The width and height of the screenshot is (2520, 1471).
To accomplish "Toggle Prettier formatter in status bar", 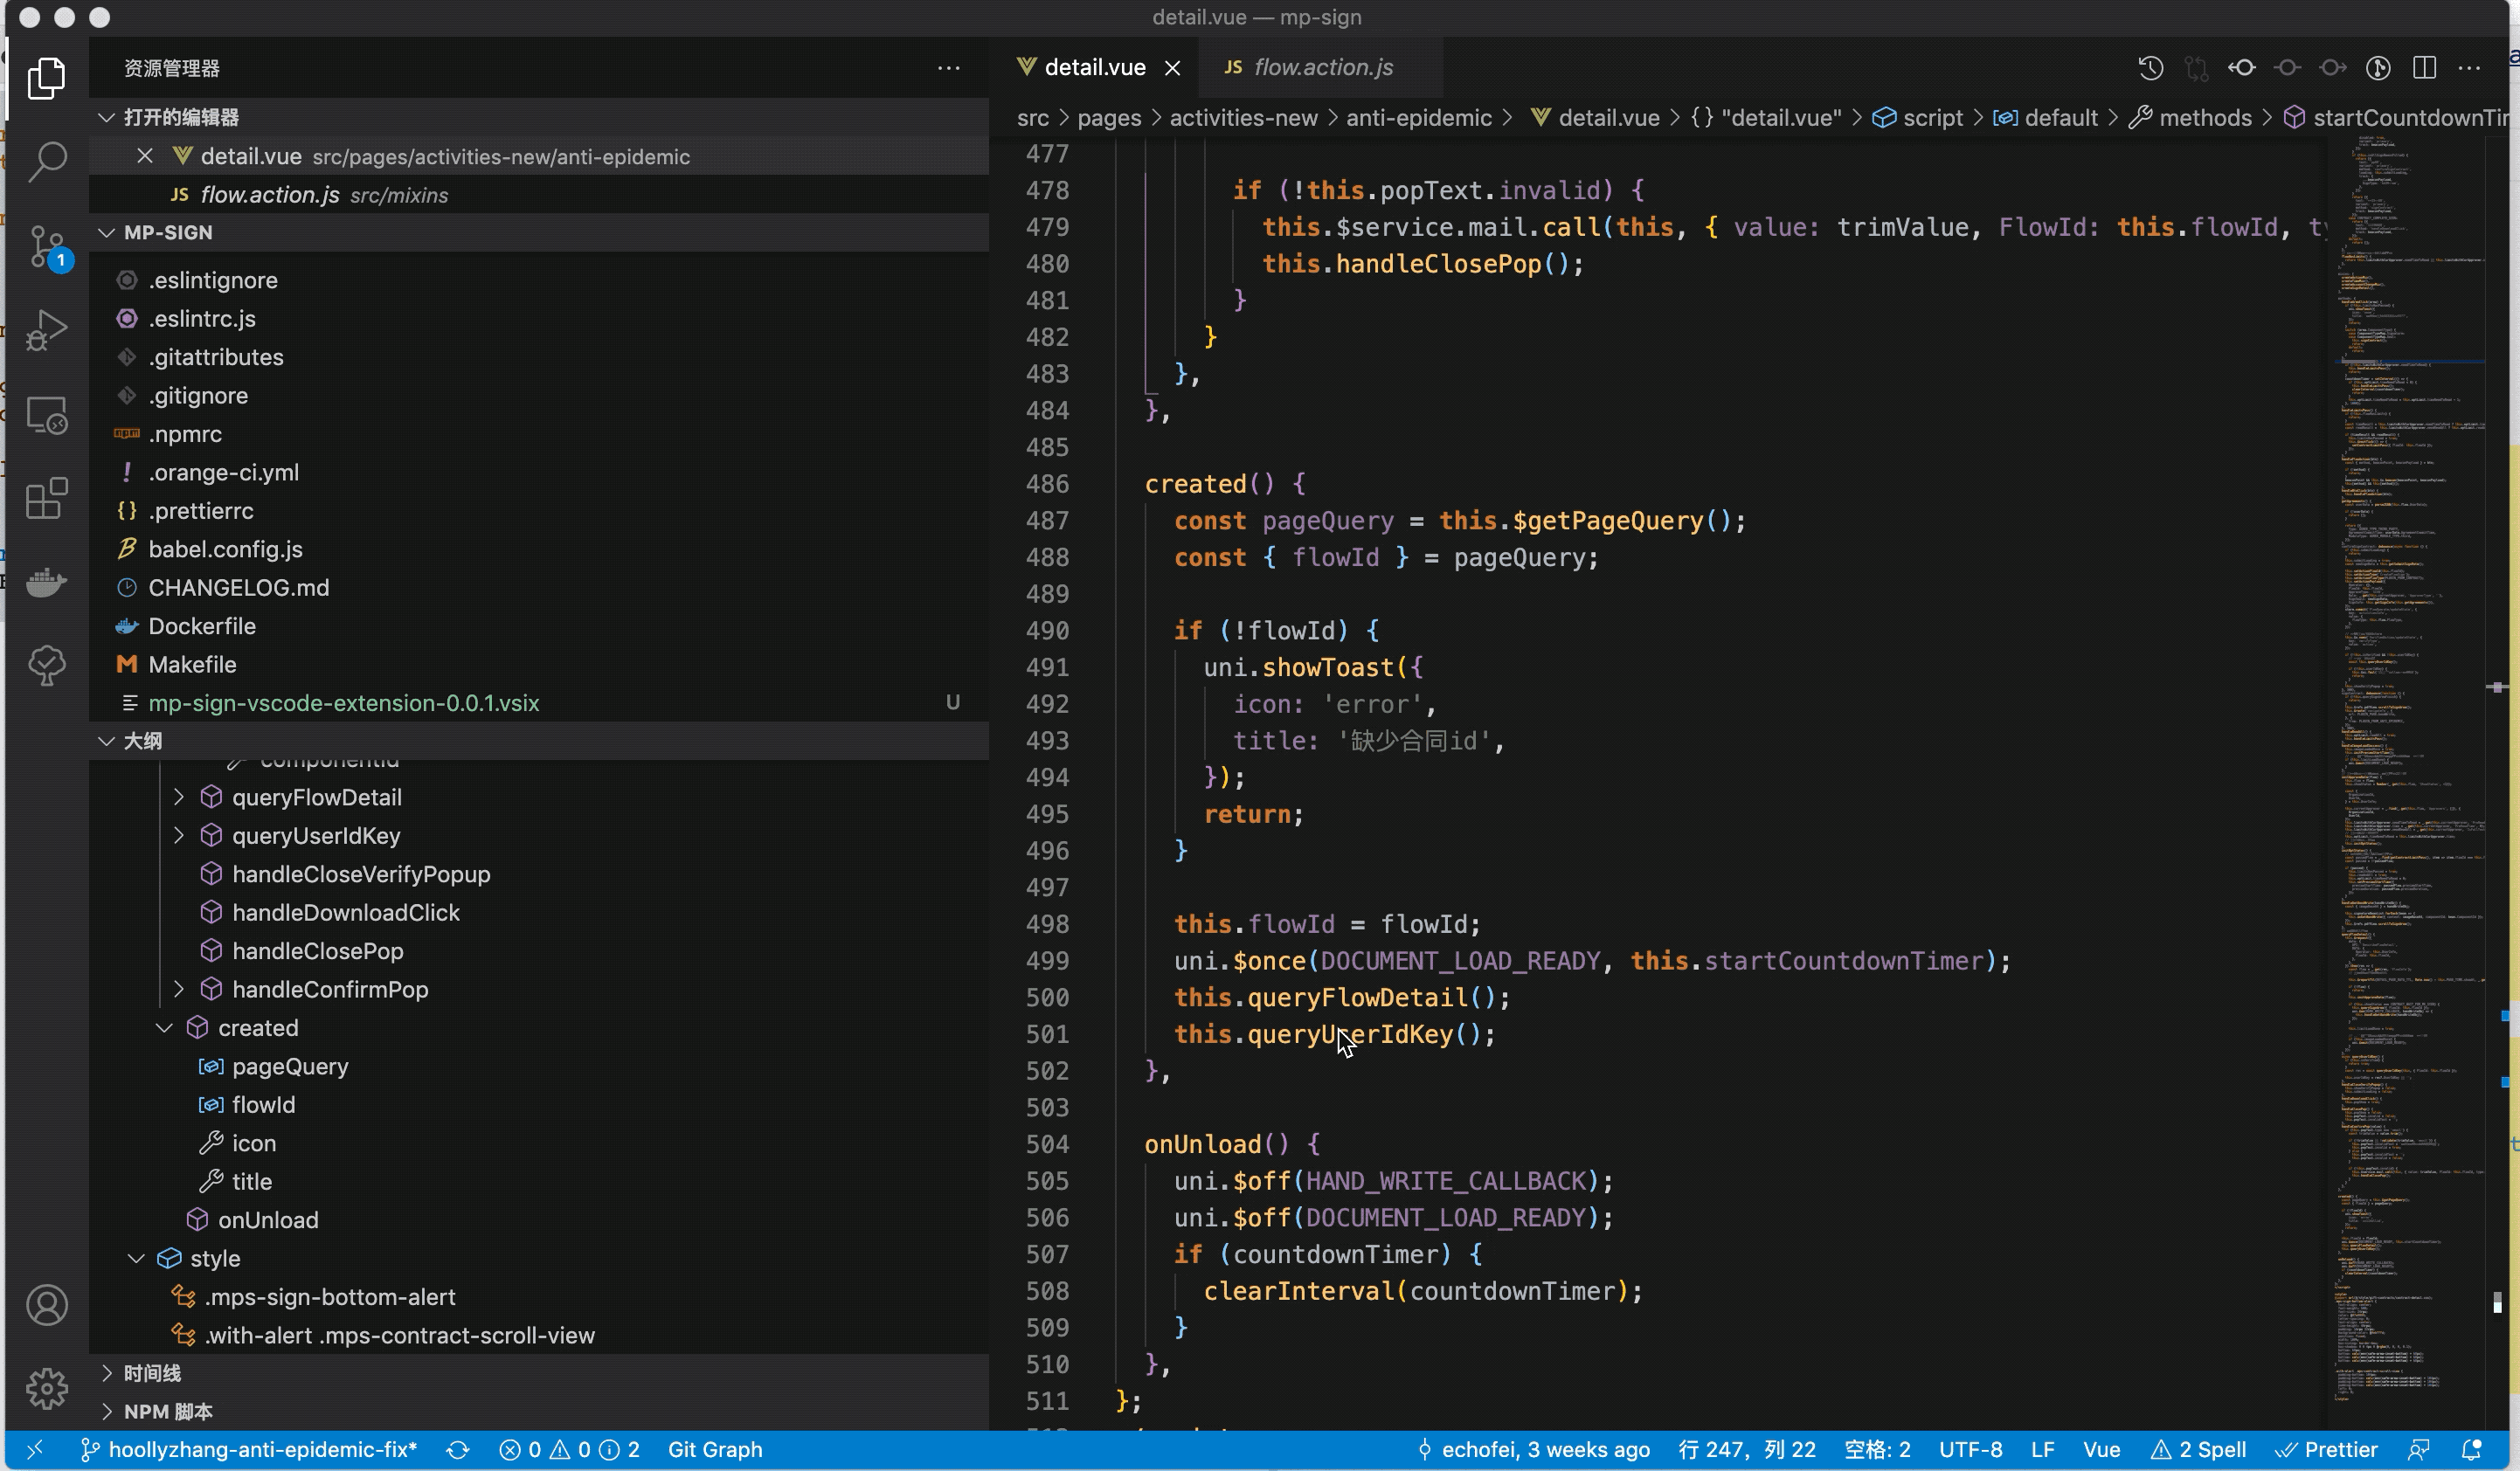I will [2327, 1449].
